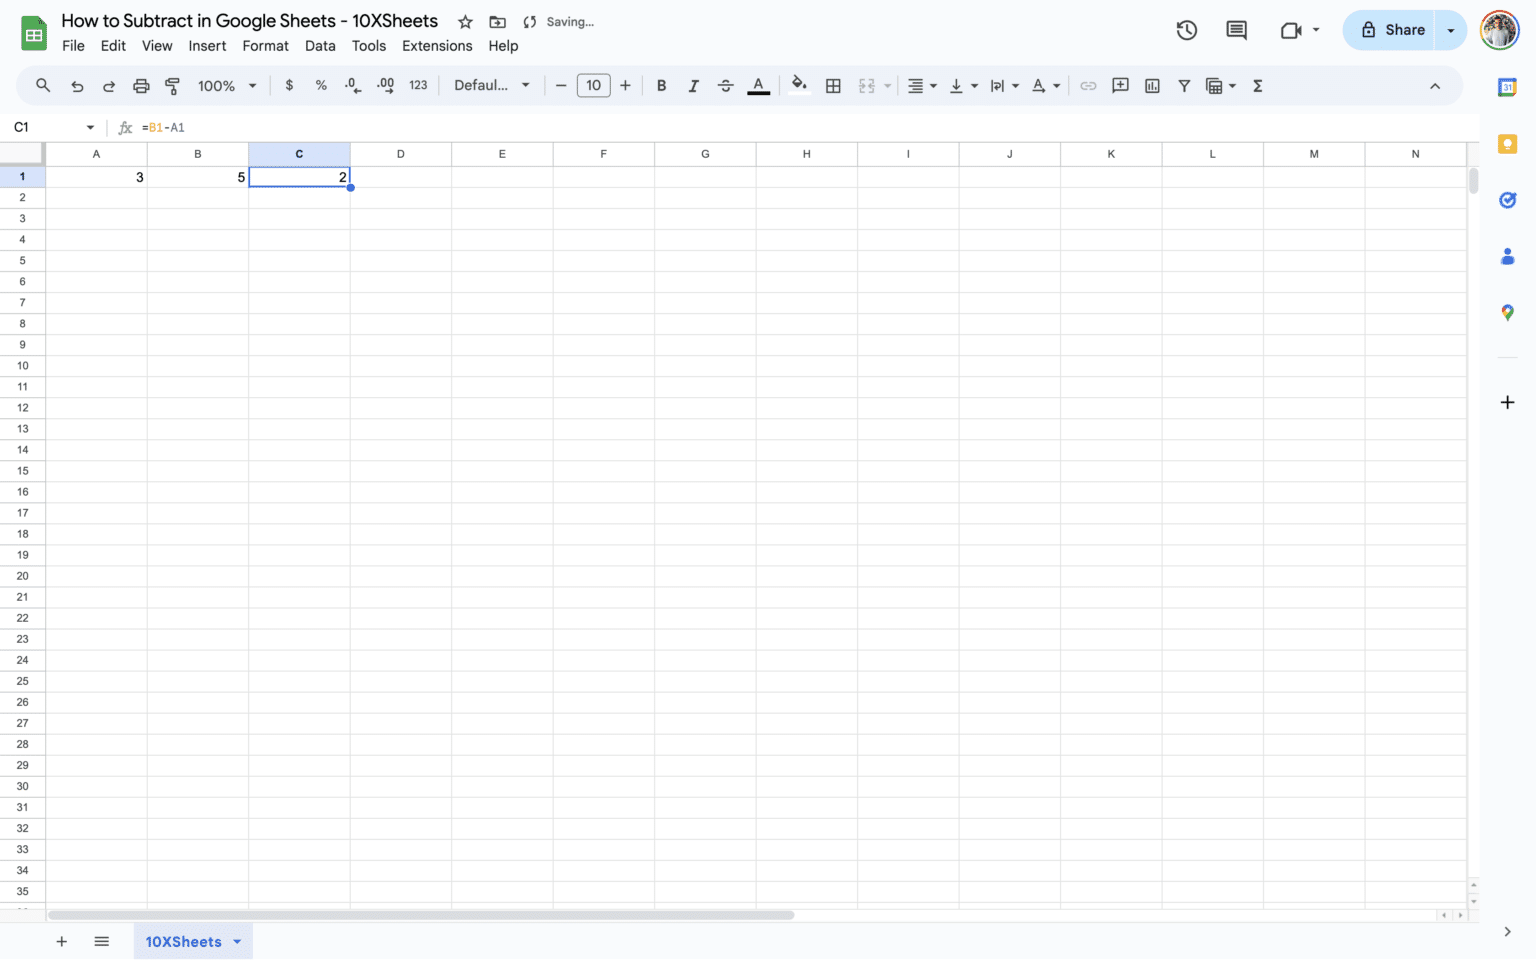The width and height of the screenshot is (1536, 960).
Task: Collapse the toolbar with the chevron
Action: coord(1436,85)
